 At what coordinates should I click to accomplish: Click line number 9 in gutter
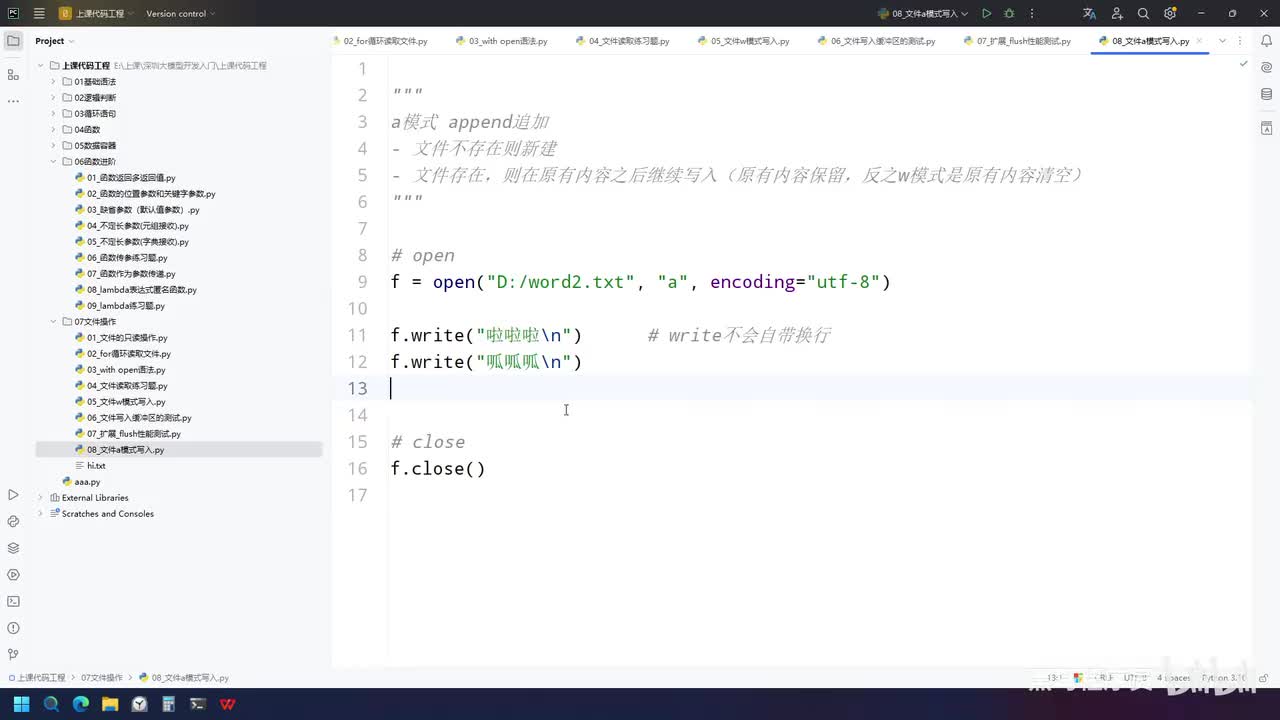tap(362, 282)
